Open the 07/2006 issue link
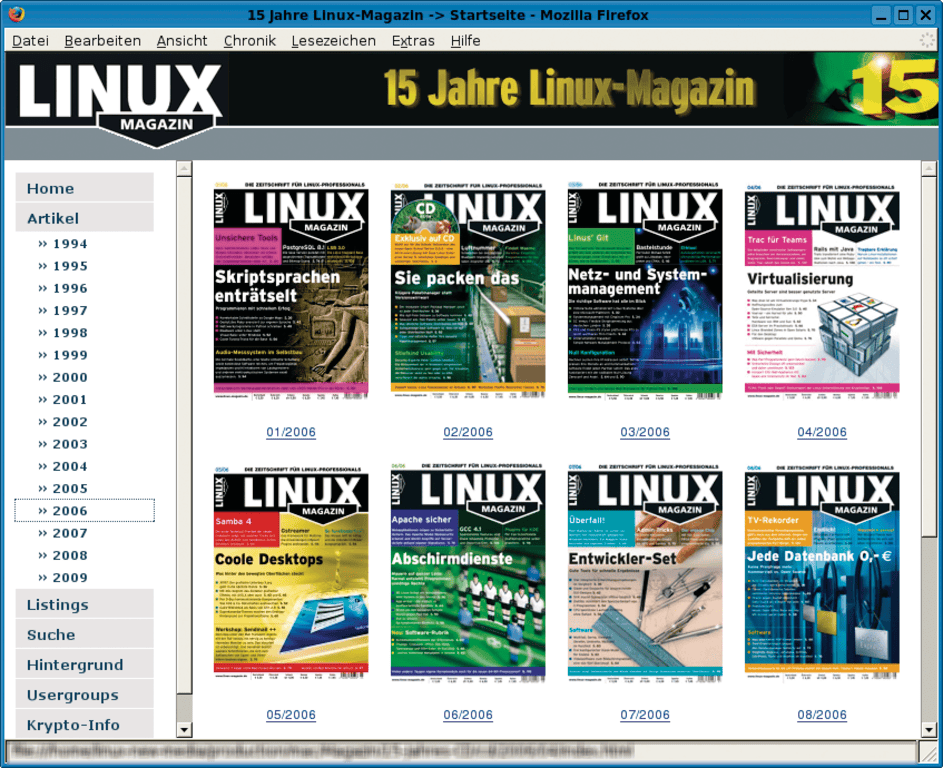Viewport: 943px width, 768px height. tap(645, 714)
